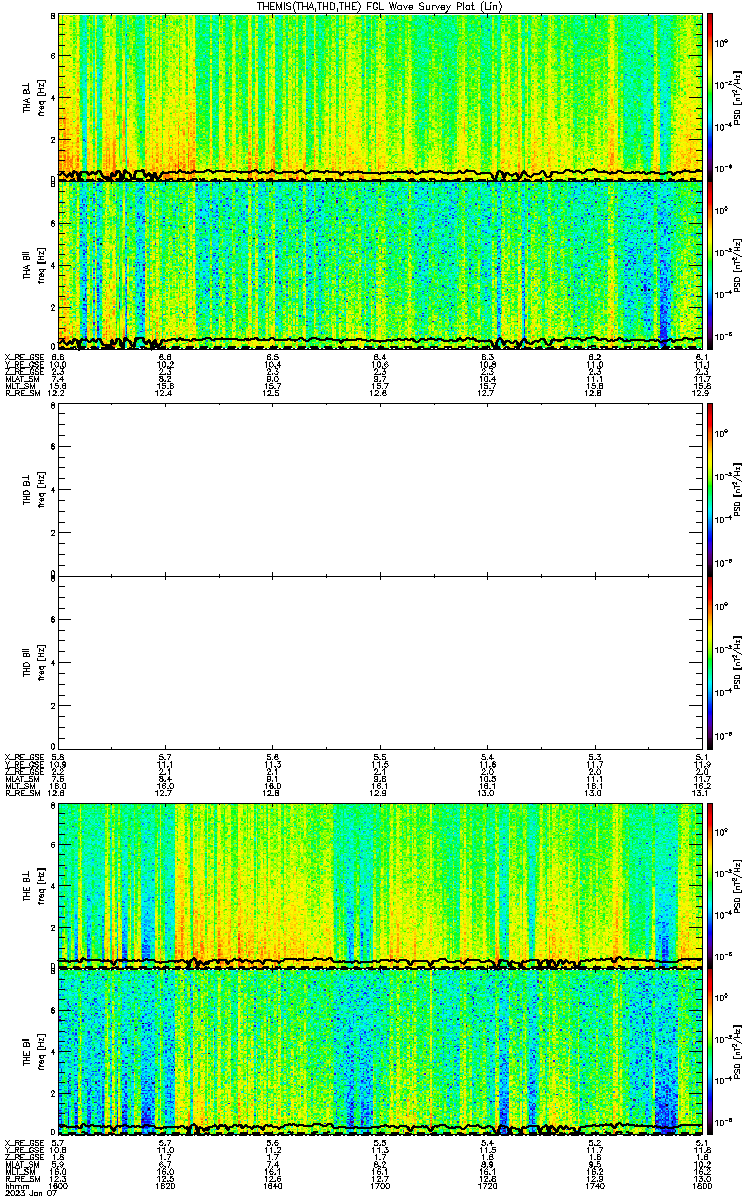Click the empty THD B⊥ plot panel

pyautogui.click(x=381, y=489)
